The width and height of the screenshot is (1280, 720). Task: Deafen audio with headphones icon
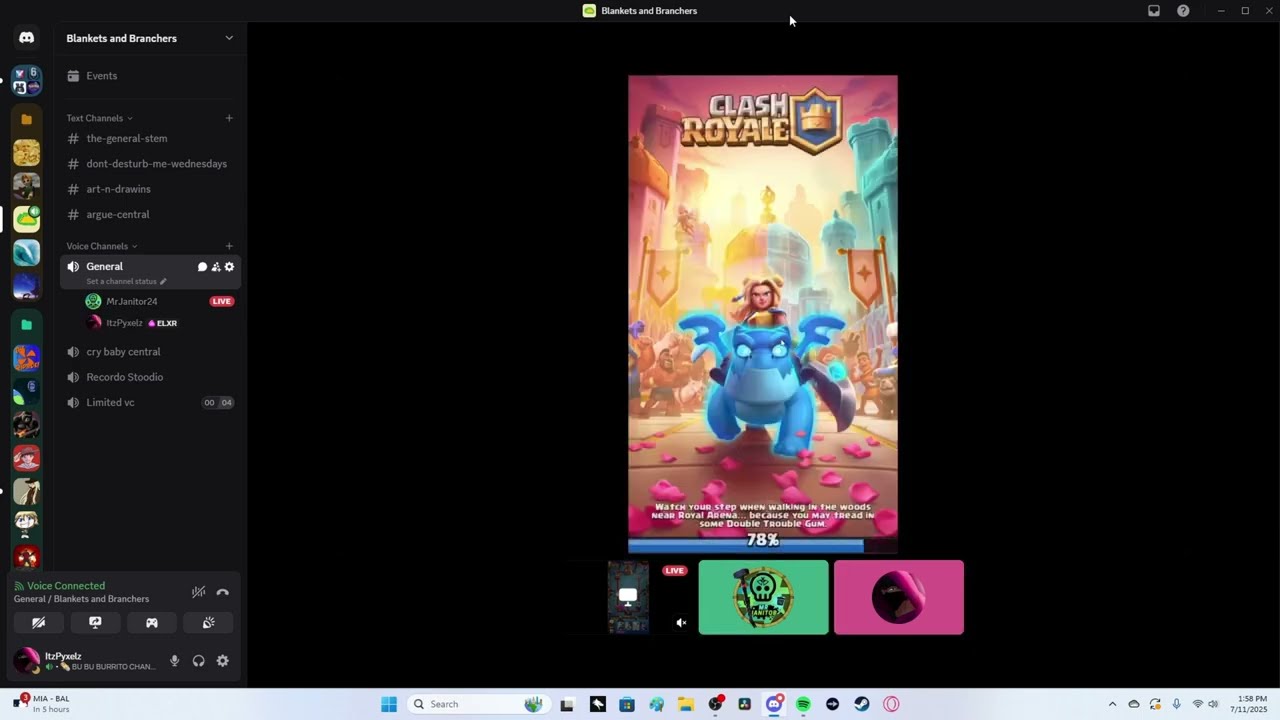coord(198,661)
